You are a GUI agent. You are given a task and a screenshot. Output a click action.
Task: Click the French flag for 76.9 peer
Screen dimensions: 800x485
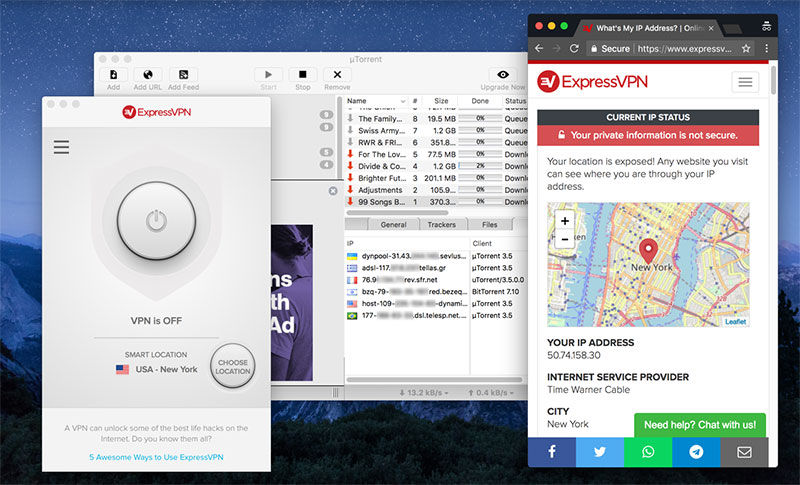[x=352, y=280]
